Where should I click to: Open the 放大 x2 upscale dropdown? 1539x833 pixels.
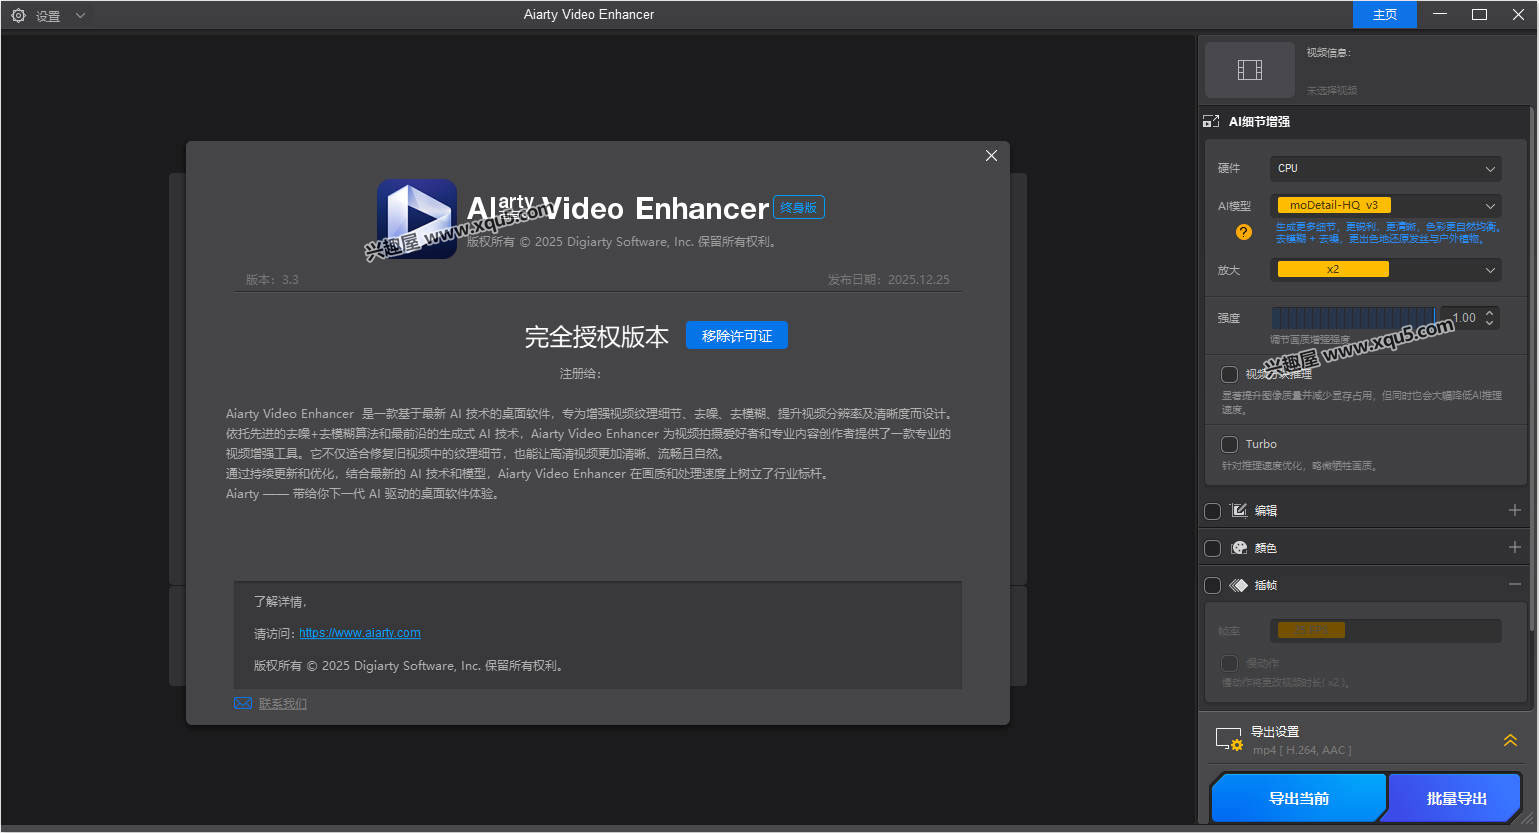1386,269
